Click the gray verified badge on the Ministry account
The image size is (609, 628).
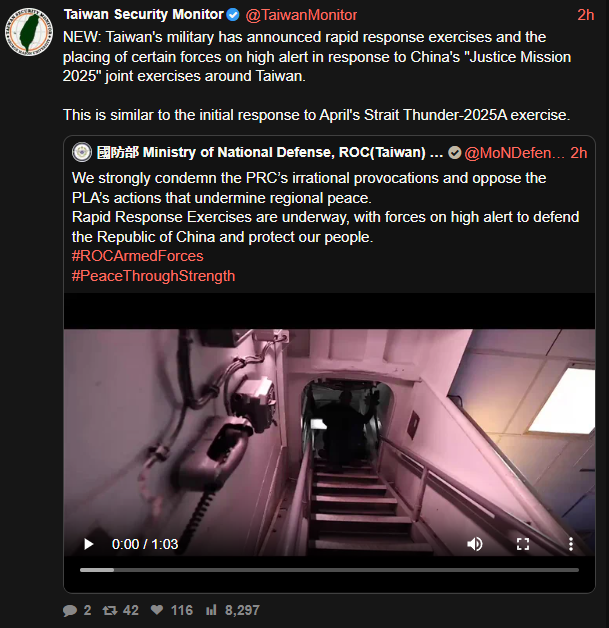point(454,153)
